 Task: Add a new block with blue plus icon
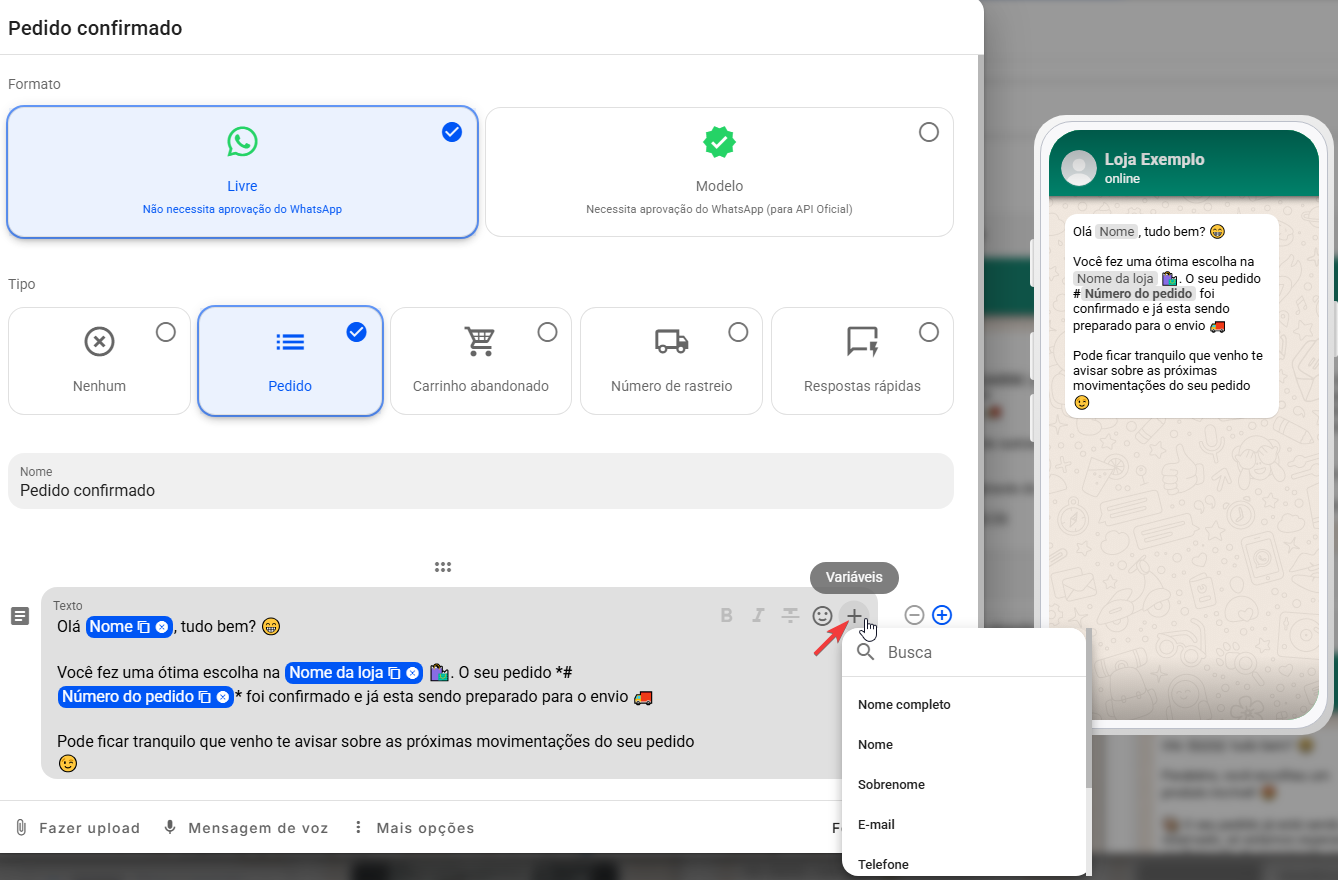click(942, 615)
